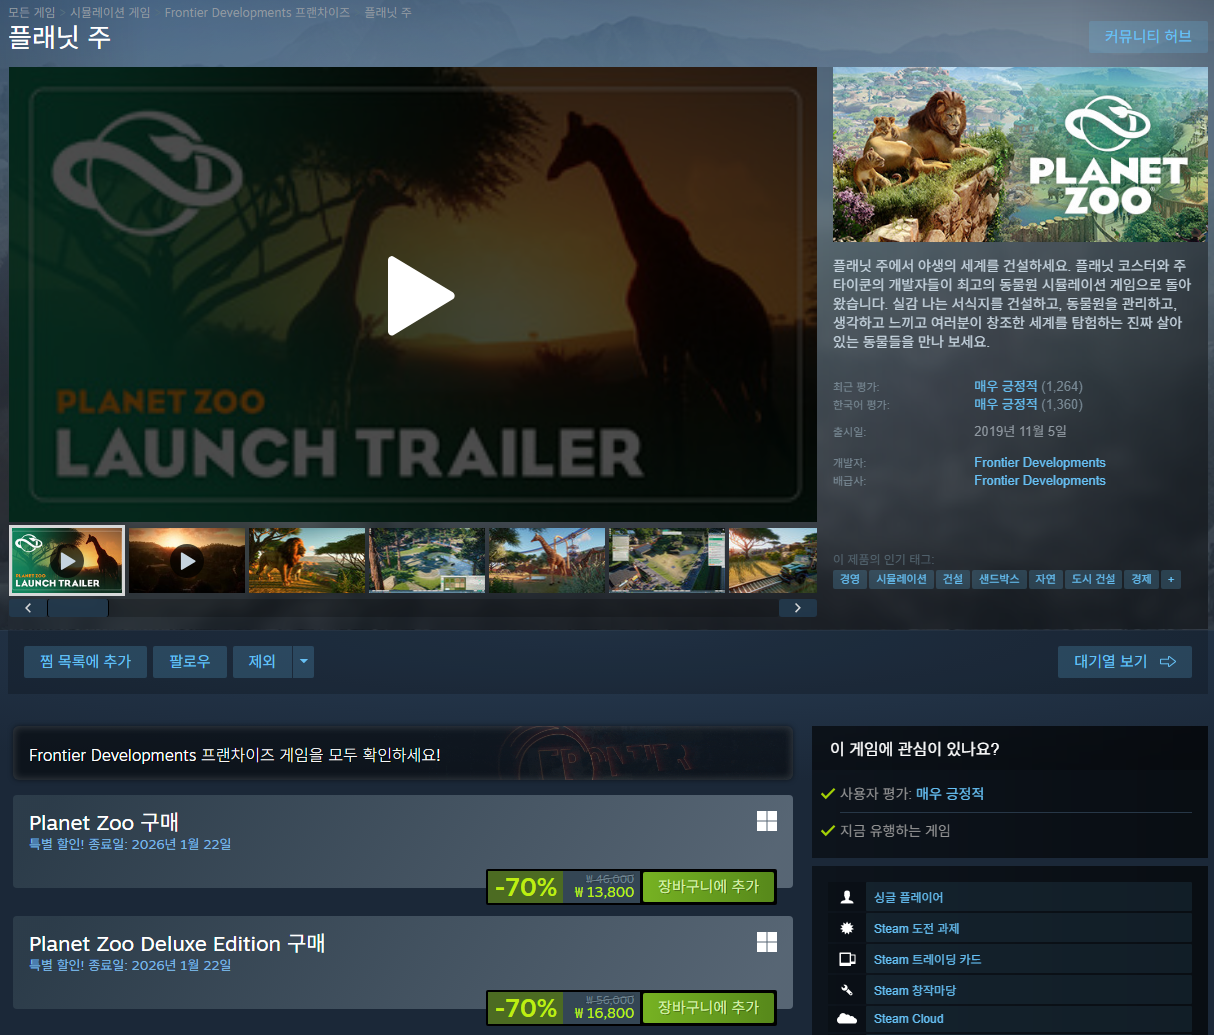Toggle follow with 팔로우 button

[x=189, y=662]
